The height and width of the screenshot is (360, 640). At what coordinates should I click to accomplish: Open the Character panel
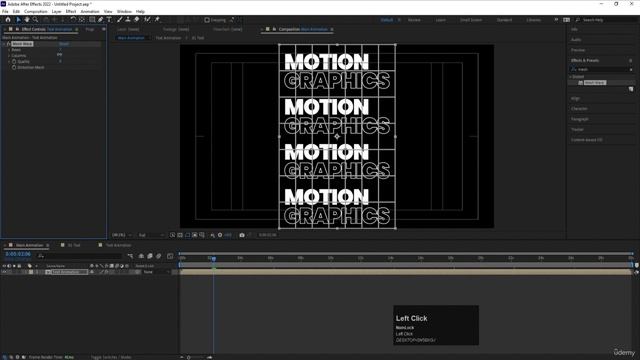click(x=579, y=109)
